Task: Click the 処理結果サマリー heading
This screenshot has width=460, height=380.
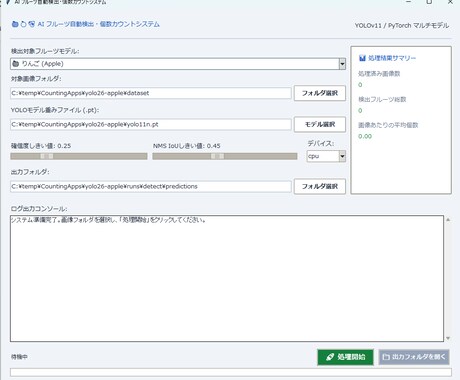Action: (392, 58)
